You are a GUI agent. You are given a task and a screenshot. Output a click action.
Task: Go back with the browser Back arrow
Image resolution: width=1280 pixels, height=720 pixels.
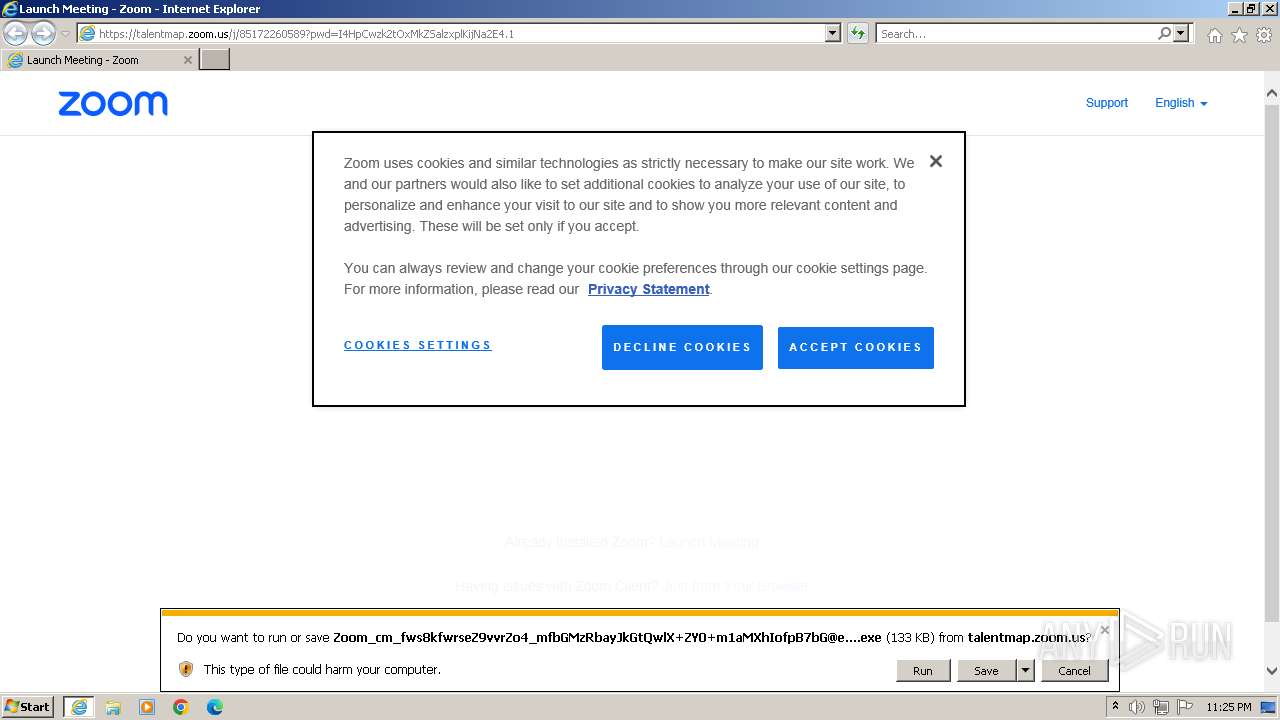(x=16, y=34)
